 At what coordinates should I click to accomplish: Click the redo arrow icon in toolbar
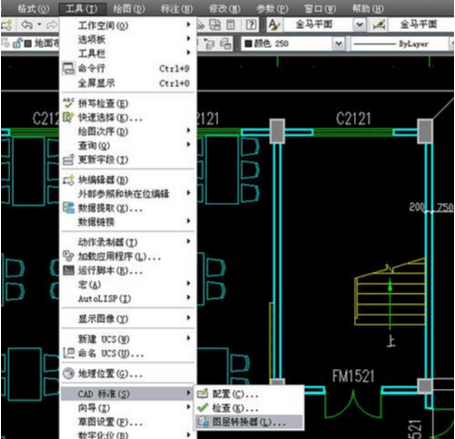[x=51, y=25]
